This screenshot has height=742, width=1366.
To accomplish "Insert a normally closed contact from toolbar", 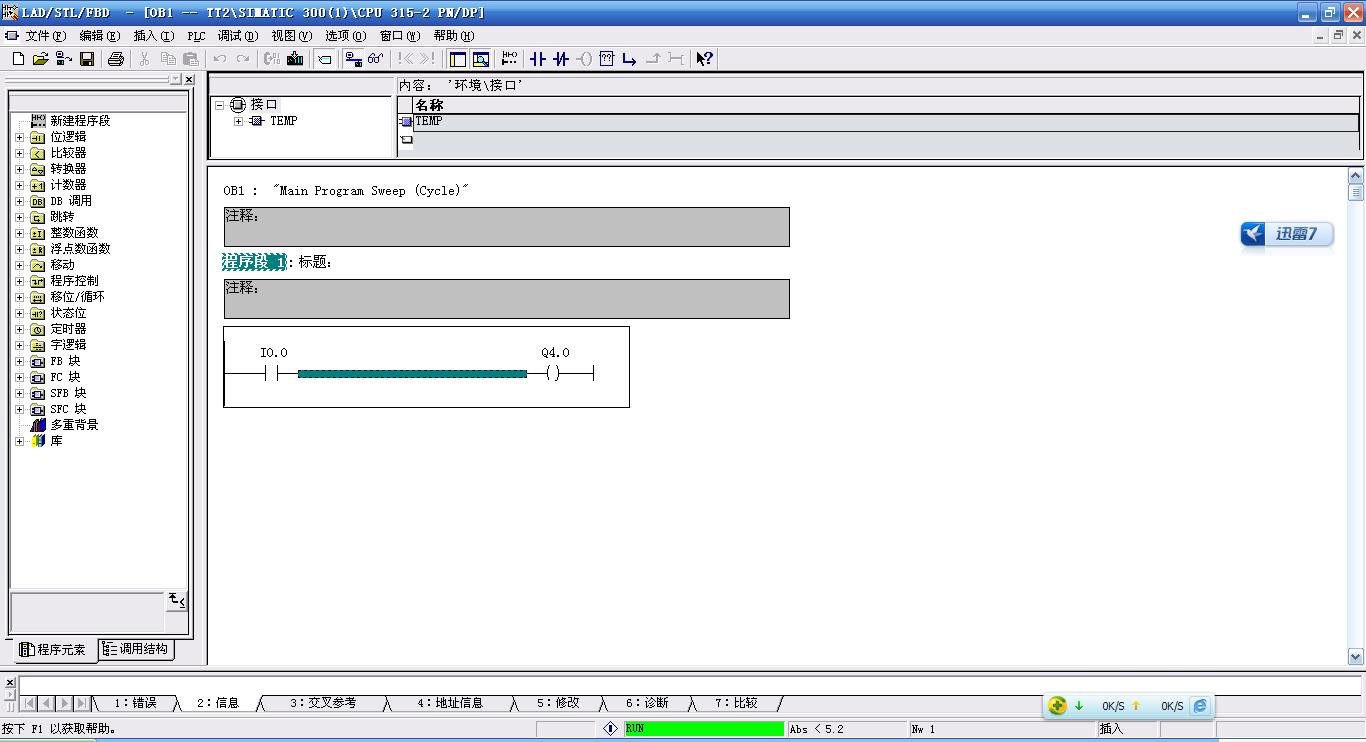I will click(x=561, y=59).
